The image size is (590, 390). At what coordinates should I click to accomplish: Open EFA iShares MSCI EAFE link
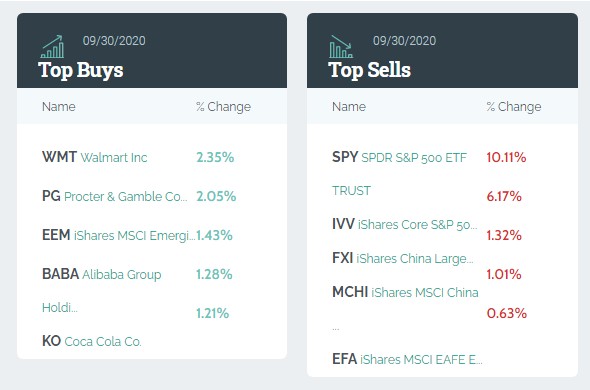(x=407, y=359)
